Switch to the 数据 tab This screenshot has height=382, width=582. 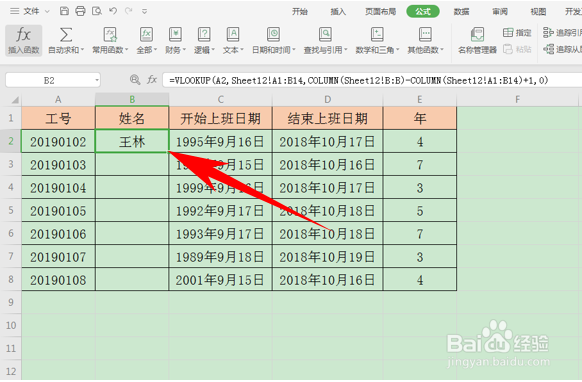(x=461, y=12)
